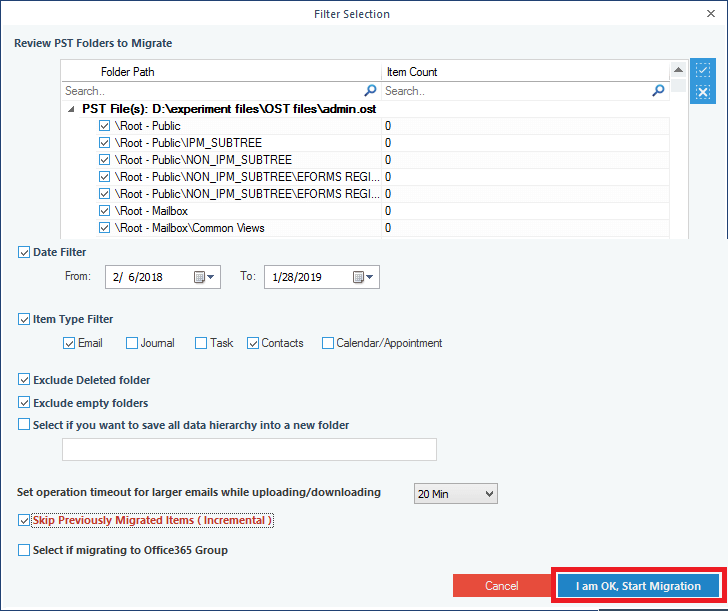Close the Filter Selection dialog

pos(711,14)
